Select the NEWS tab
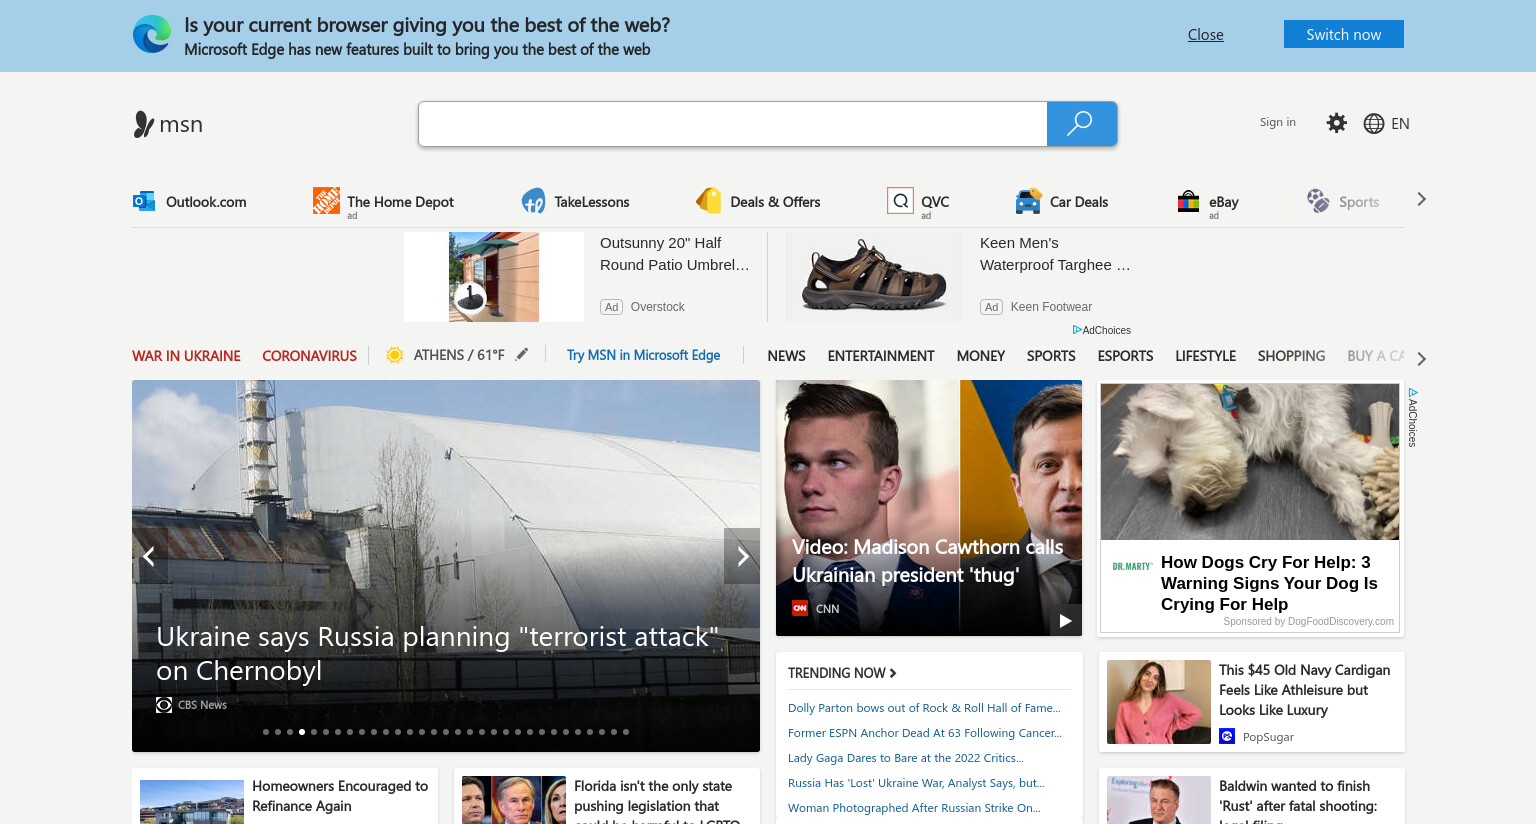This screenshot has width=1536, height=824. point(786,356)
